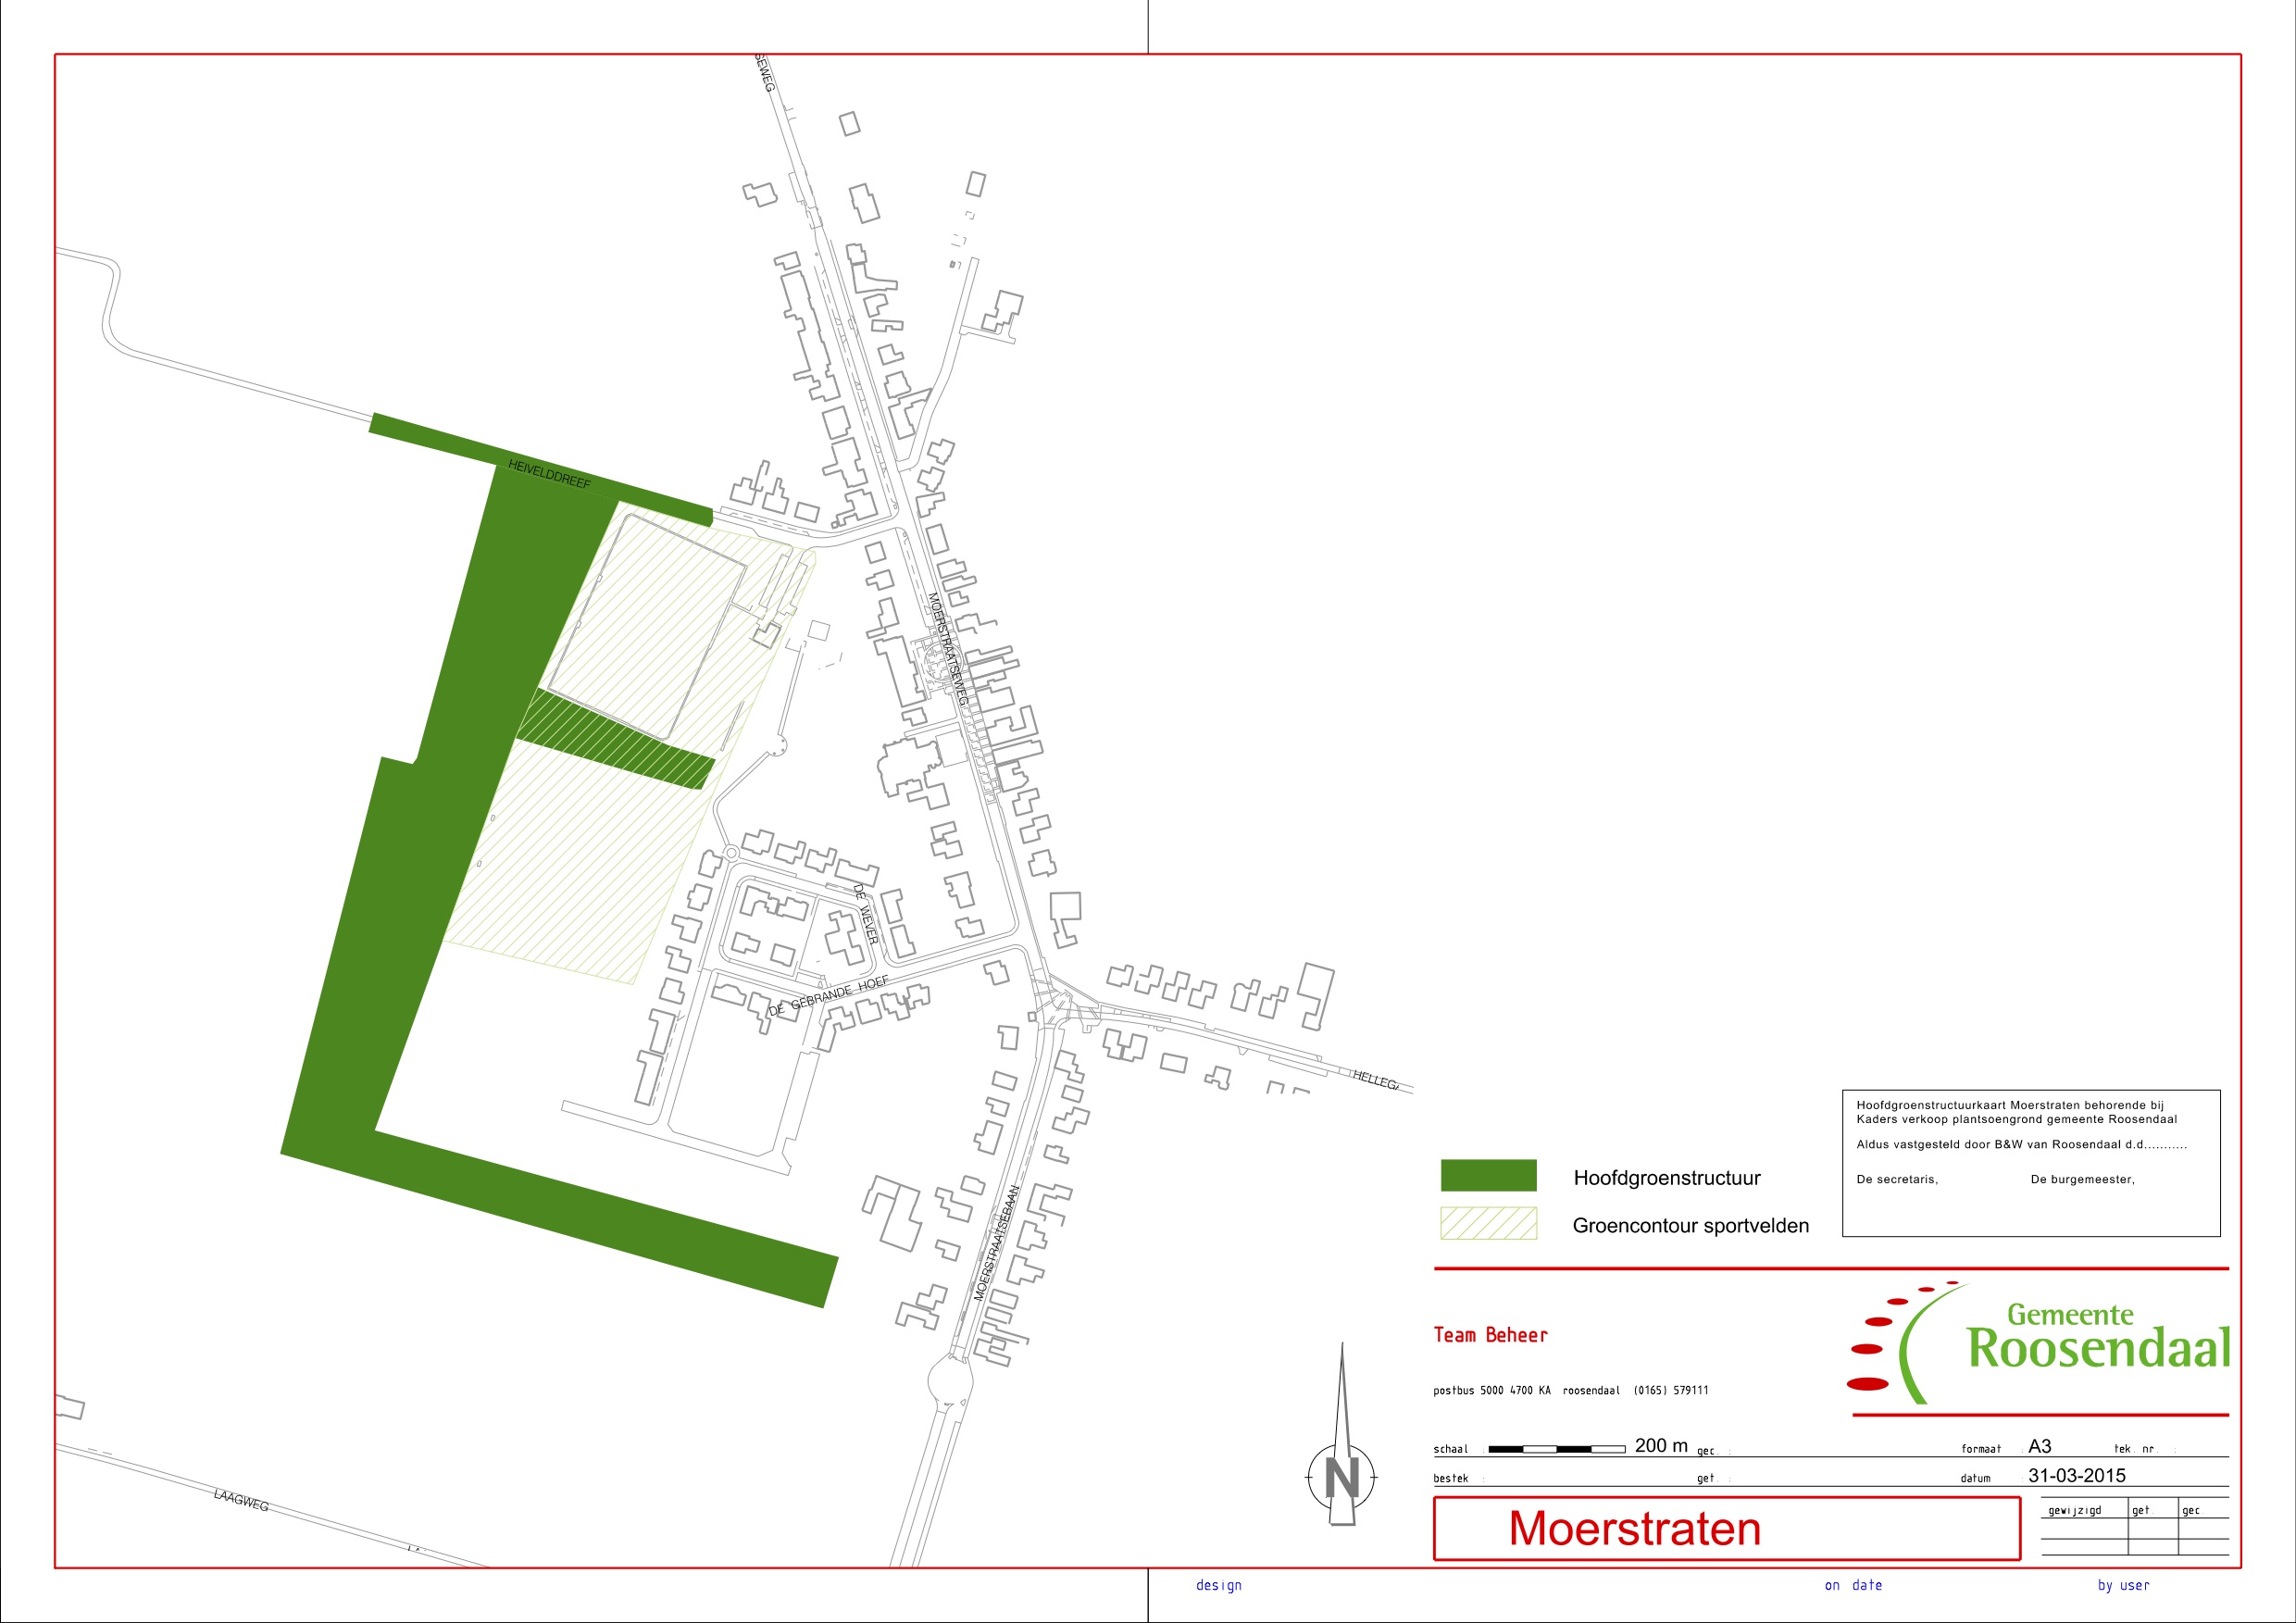This screenshot has height=1623, width=2296.
Task: Click the solid green Hoofdgroenstructuur legend swatch
Action: point(1488,1175)
